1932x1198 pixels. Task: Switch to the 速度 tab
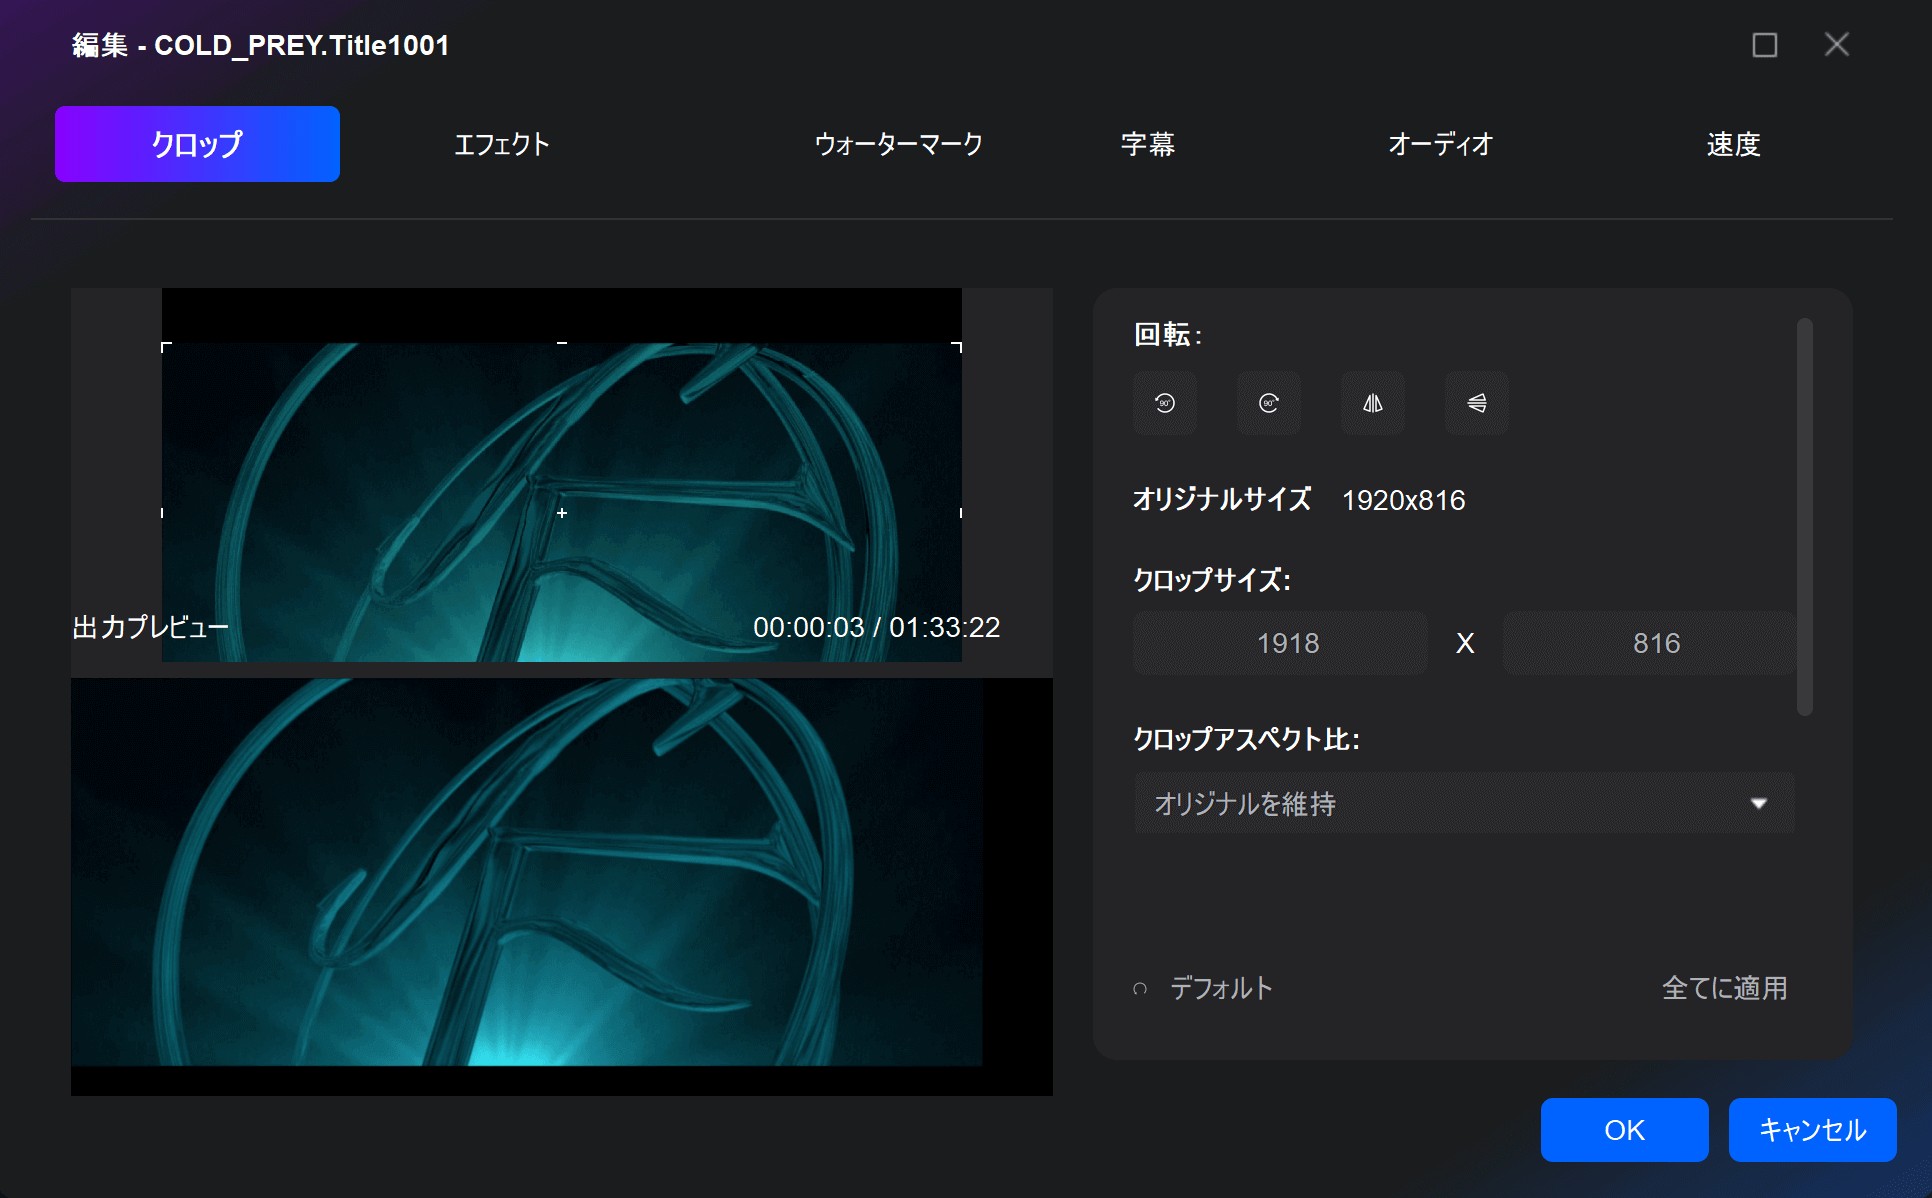[x=1734, y=144]
